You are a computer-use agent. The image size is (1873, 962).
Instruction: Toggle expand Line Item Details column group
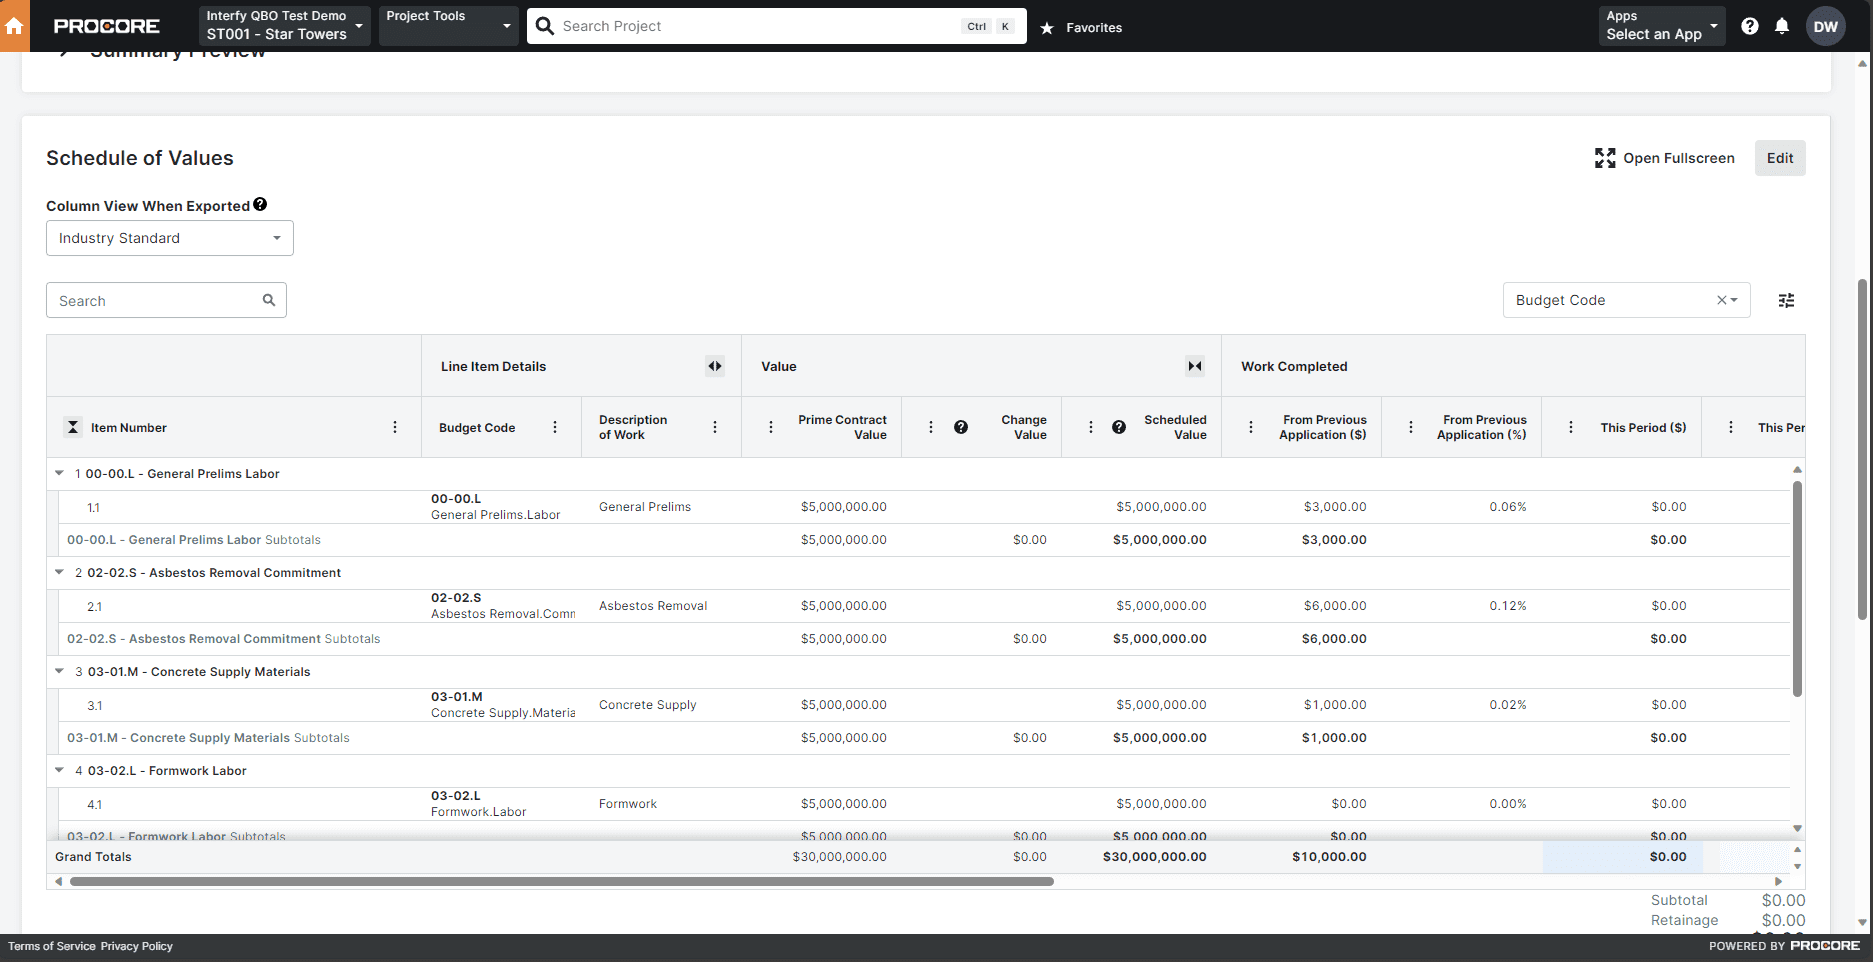(x=714, y=367)
